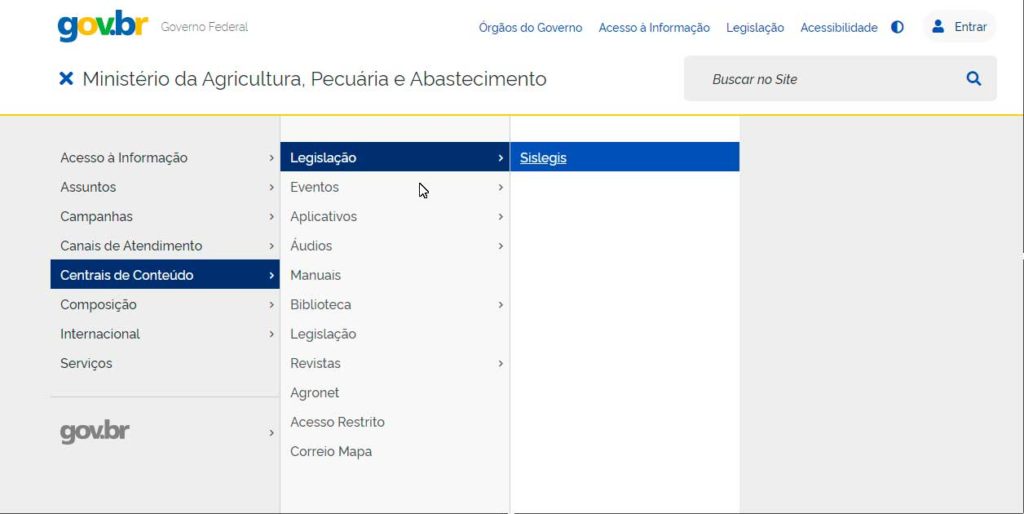This screenshot has height=514, width=1024.
Task: Expand the Eventos submenu arrow
Action: point(500,187)
